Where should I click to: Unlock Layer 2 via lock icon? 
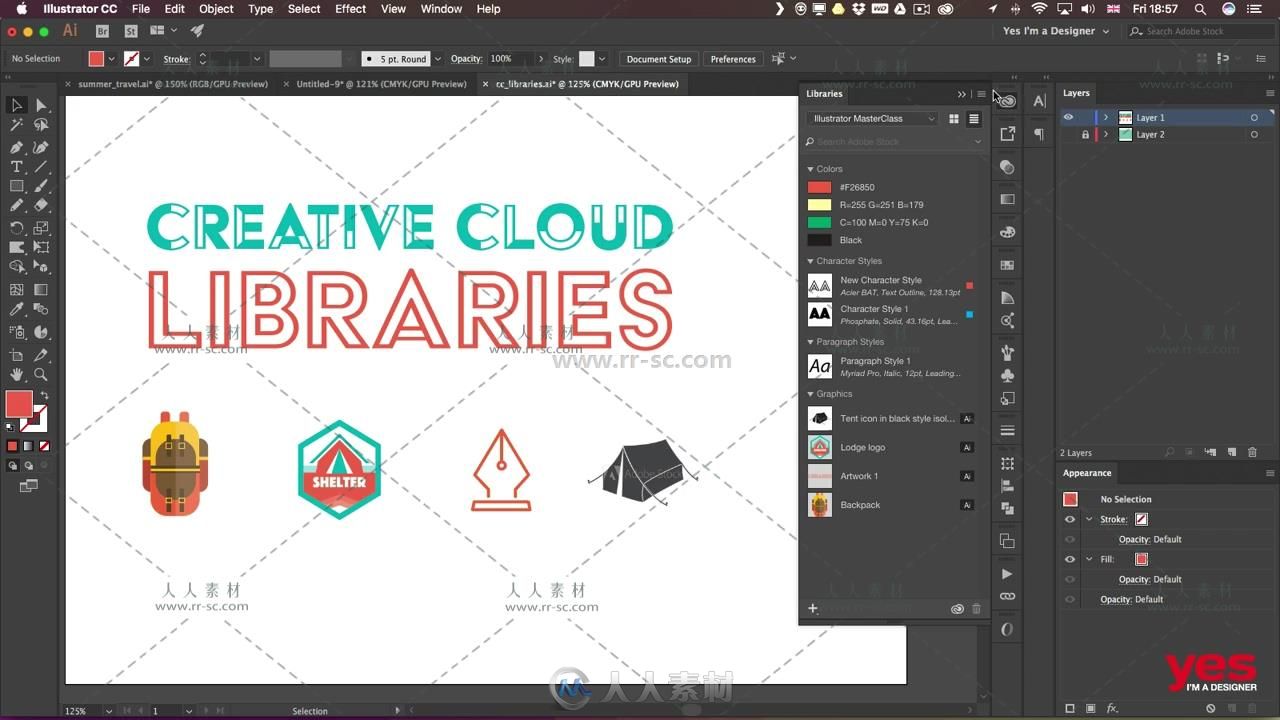[1085, 135]
